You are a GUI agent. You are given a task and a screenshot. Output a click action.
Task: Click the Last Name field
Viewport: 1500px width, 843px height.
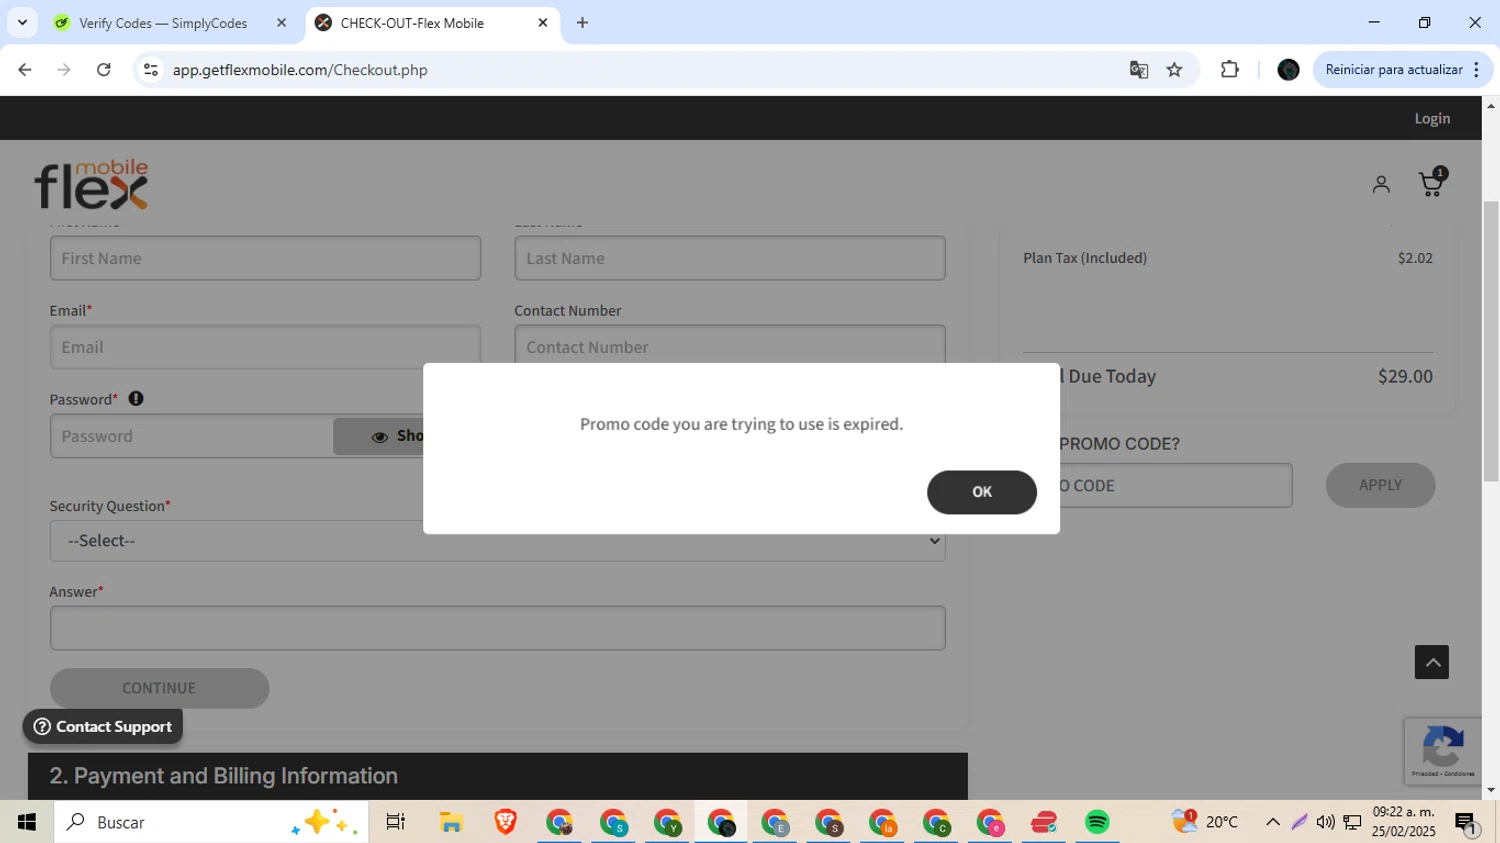pos(729,258)
